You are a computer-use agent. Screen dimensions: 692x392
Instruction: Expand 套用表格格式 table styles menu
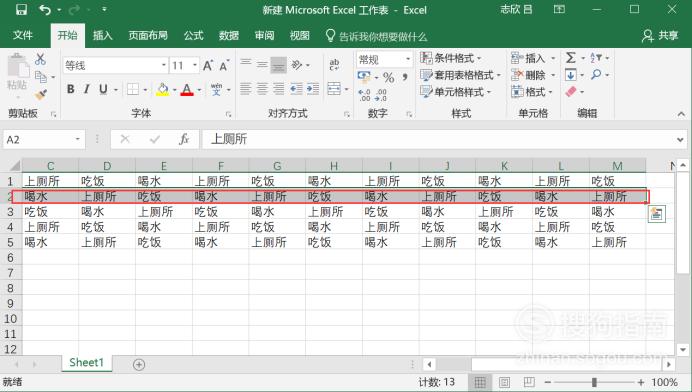click(460, 75)
